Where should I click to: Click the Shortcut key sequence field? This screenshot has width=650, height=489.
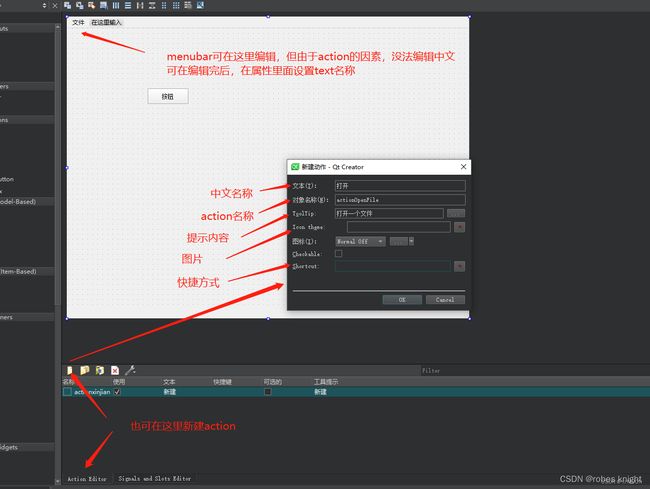[393, 266]
